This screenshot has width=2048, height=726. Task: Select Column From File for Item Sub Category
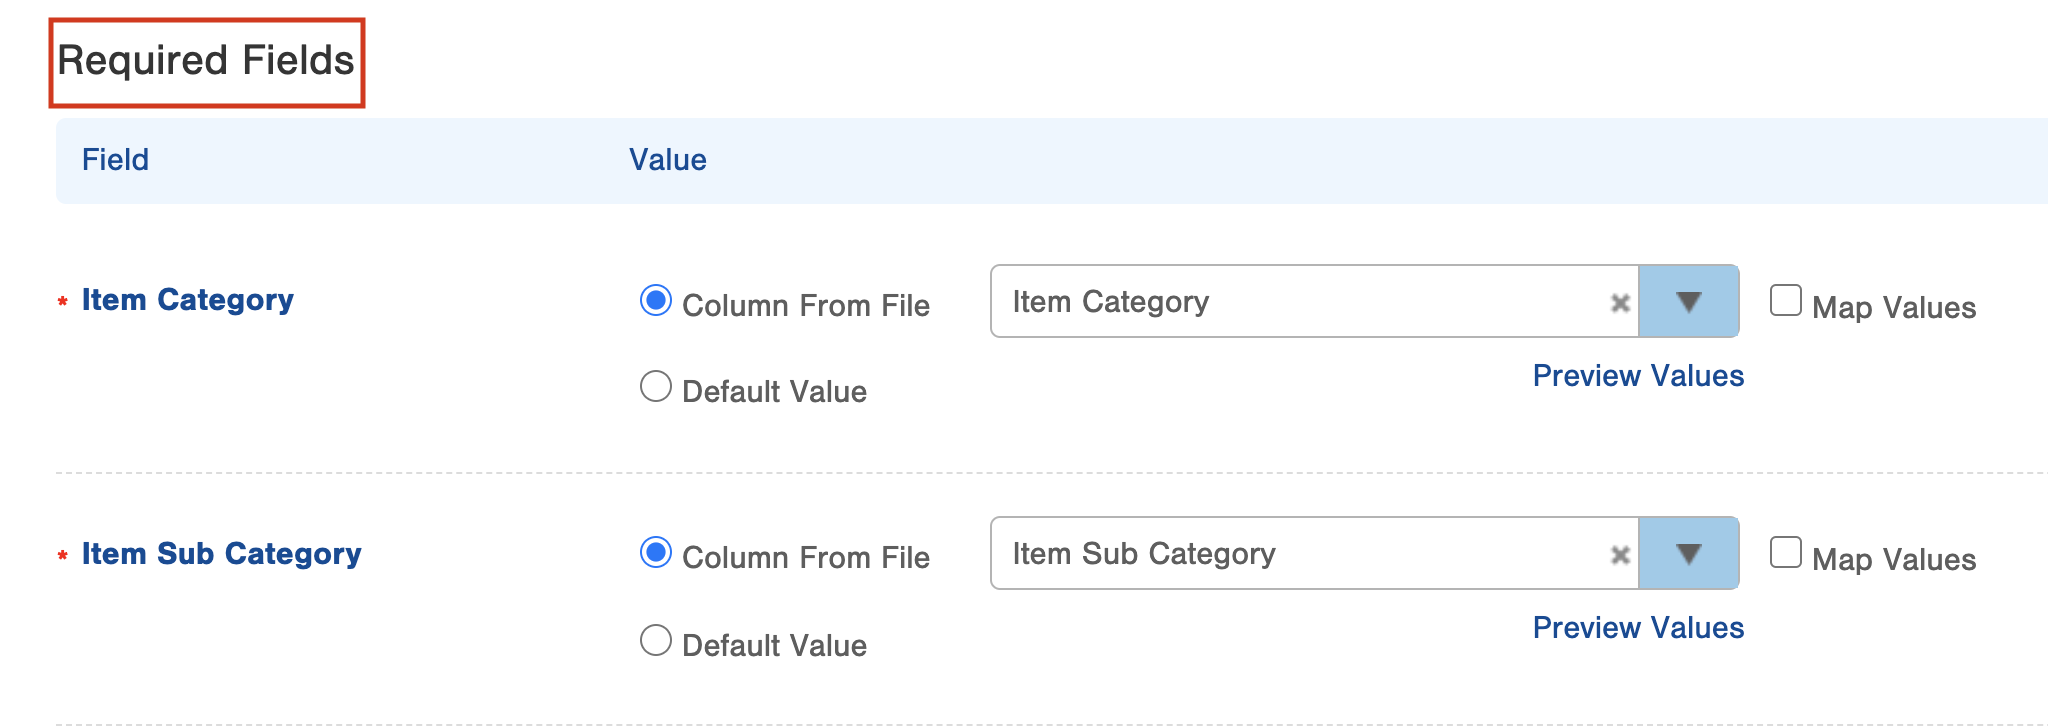coord(656,553)
